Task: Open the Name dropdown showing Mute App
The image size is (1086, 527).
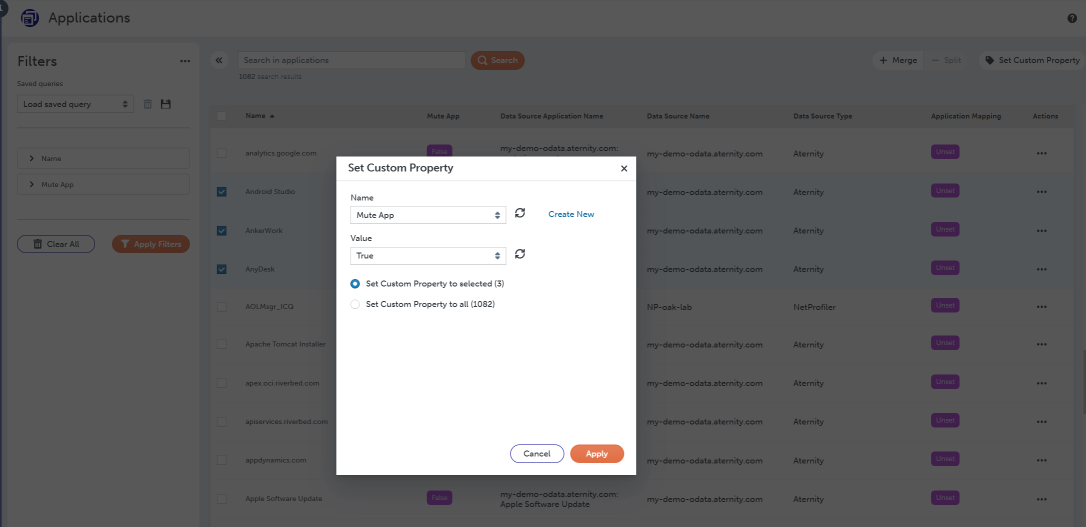Action: [428, 215]
